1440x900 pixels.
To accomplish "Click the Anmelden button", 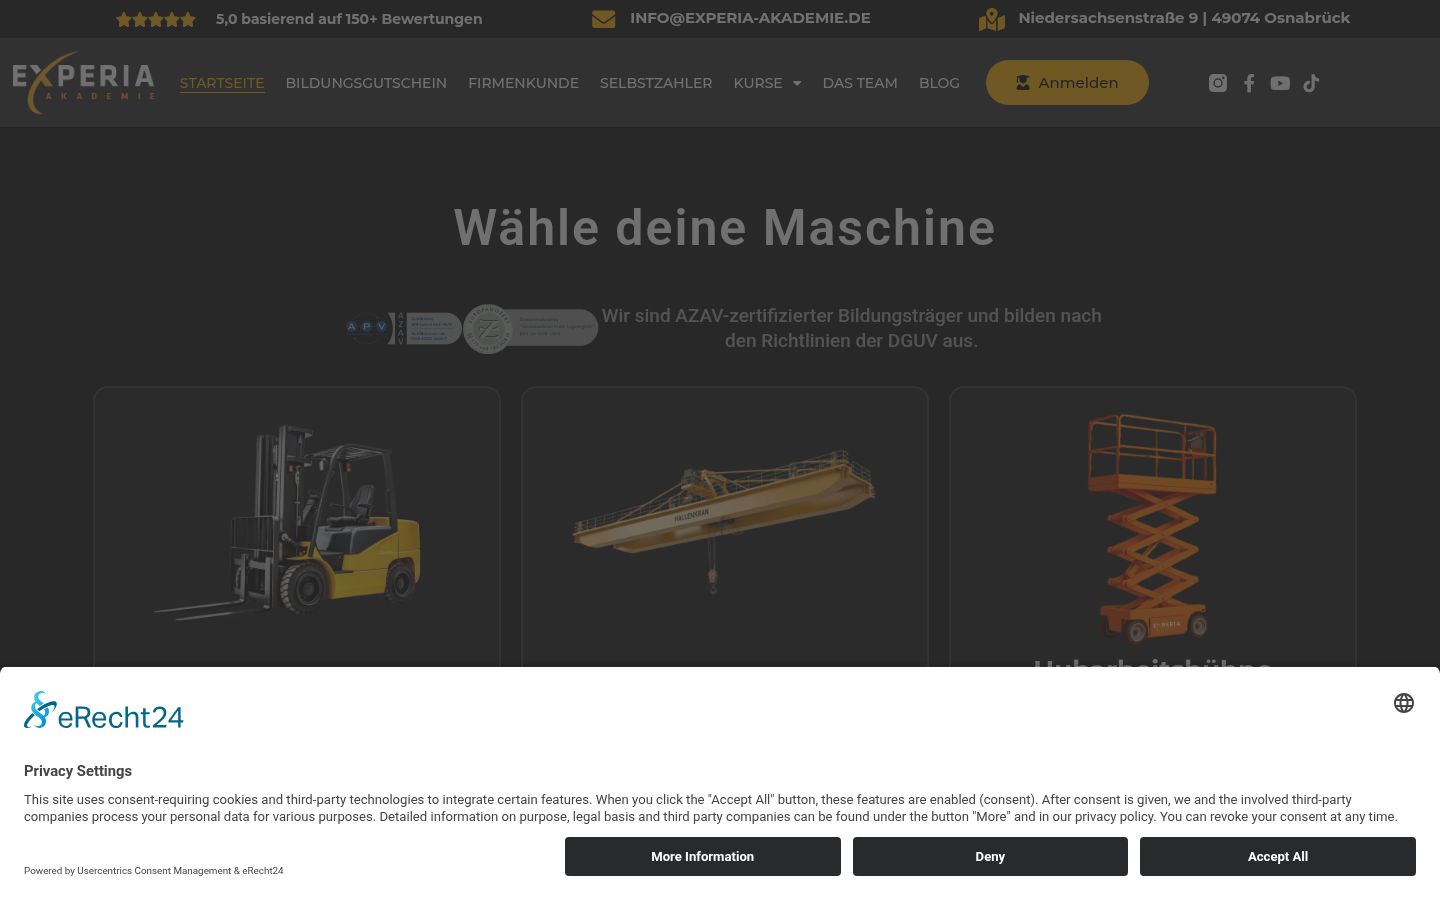I will coord(1067,83).
